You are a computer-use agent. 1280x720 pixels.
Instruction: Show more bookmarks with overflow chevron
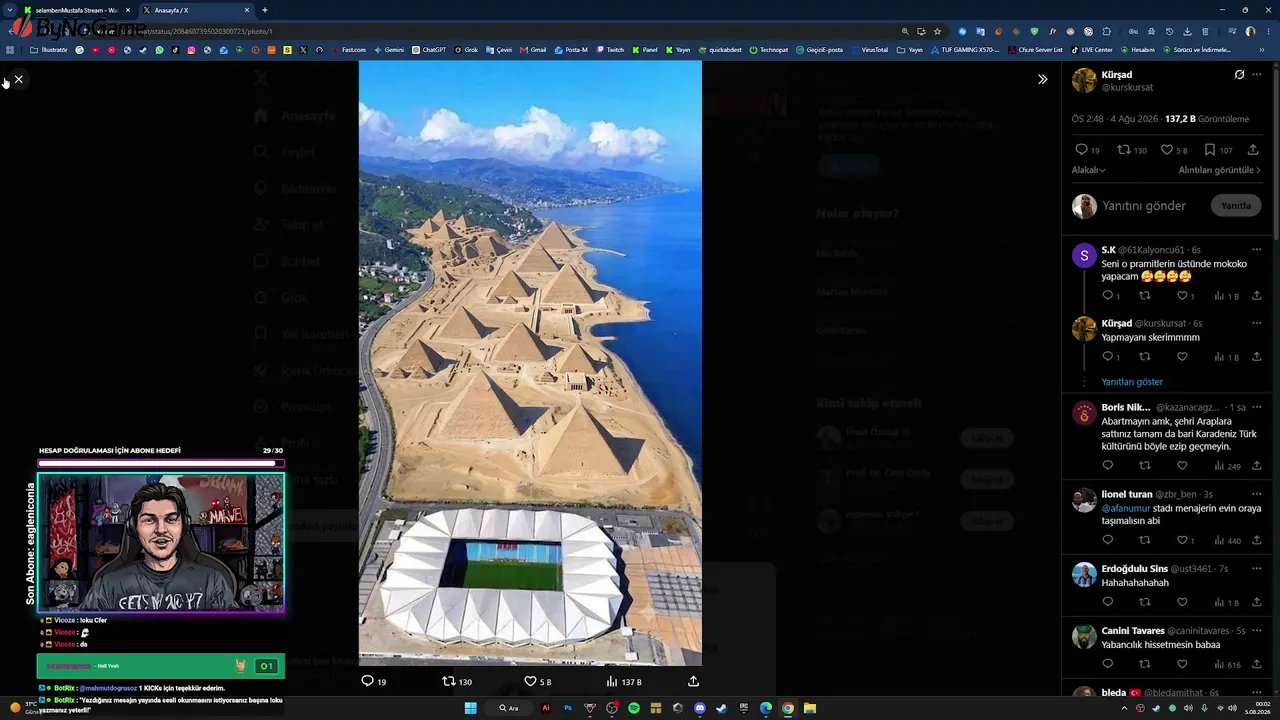pyautogui.click(x=1262, y=50)
